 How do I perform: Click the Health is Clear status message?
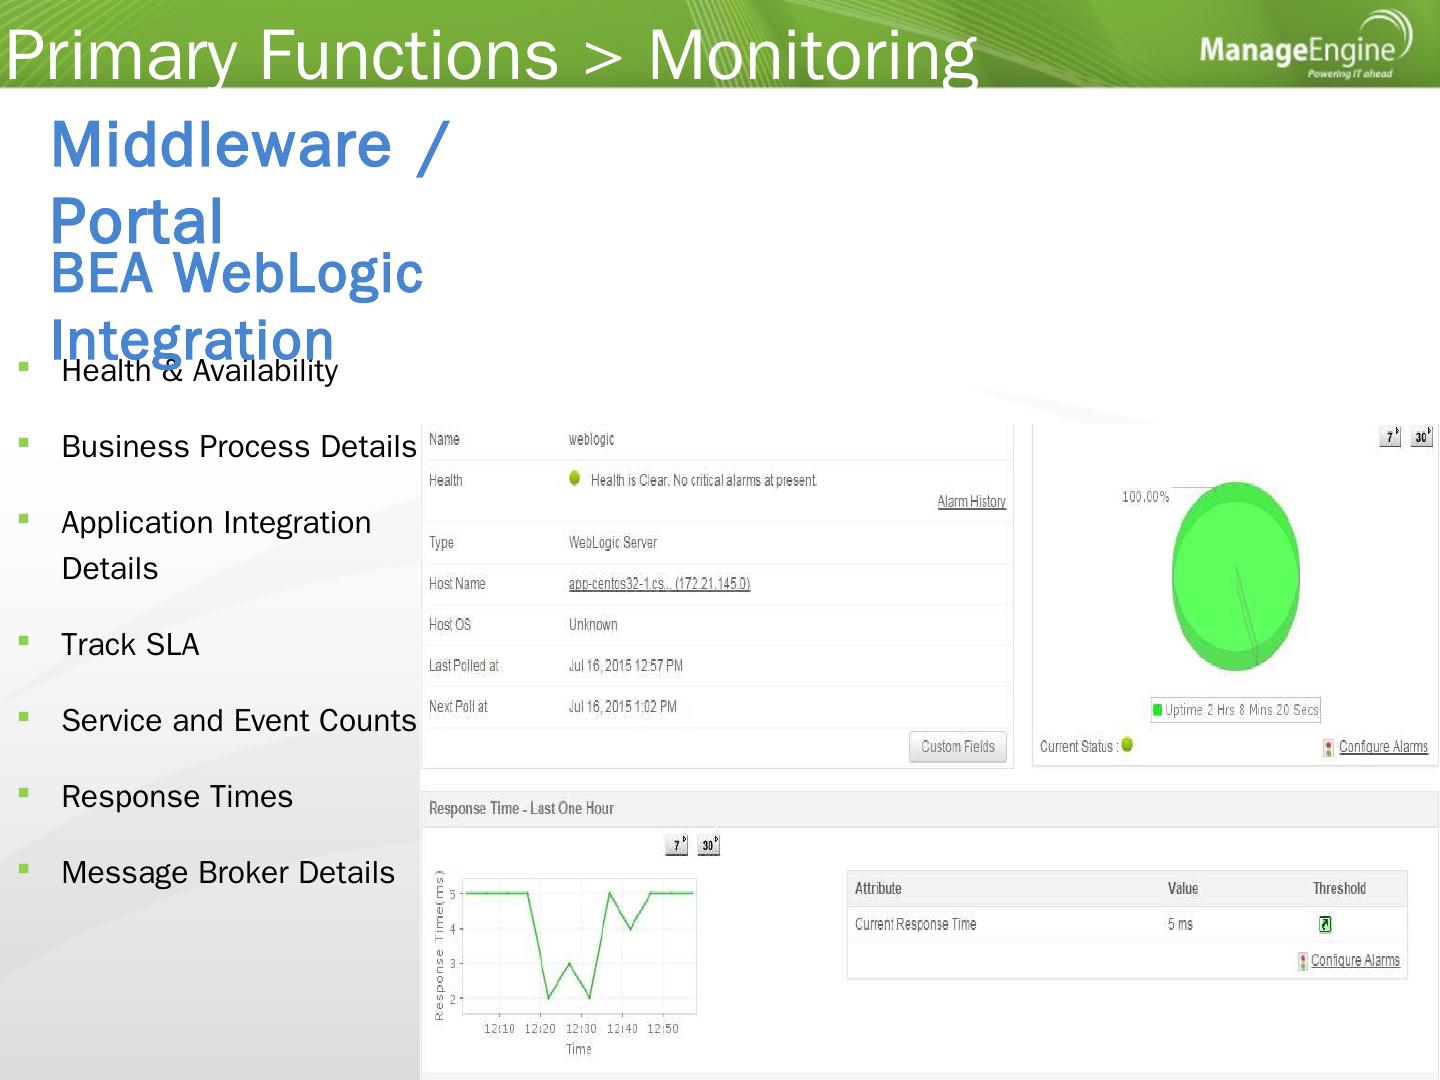[x=704, y=481]
